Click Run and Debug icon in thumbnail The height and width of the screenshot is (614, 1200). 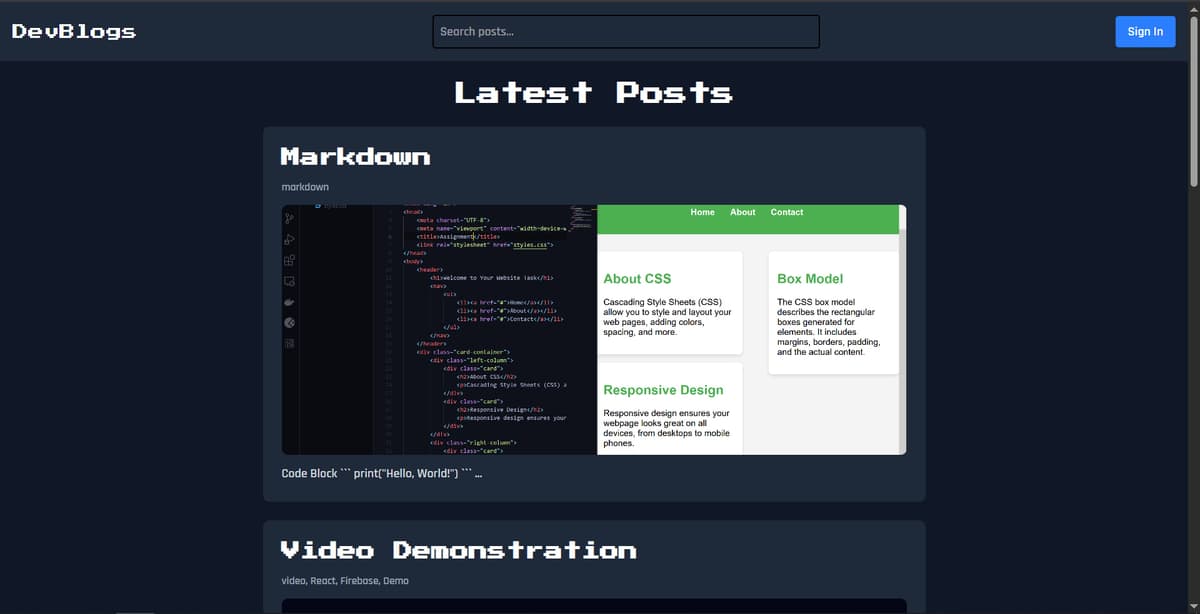pyautogui.click(x=289, y=240)
